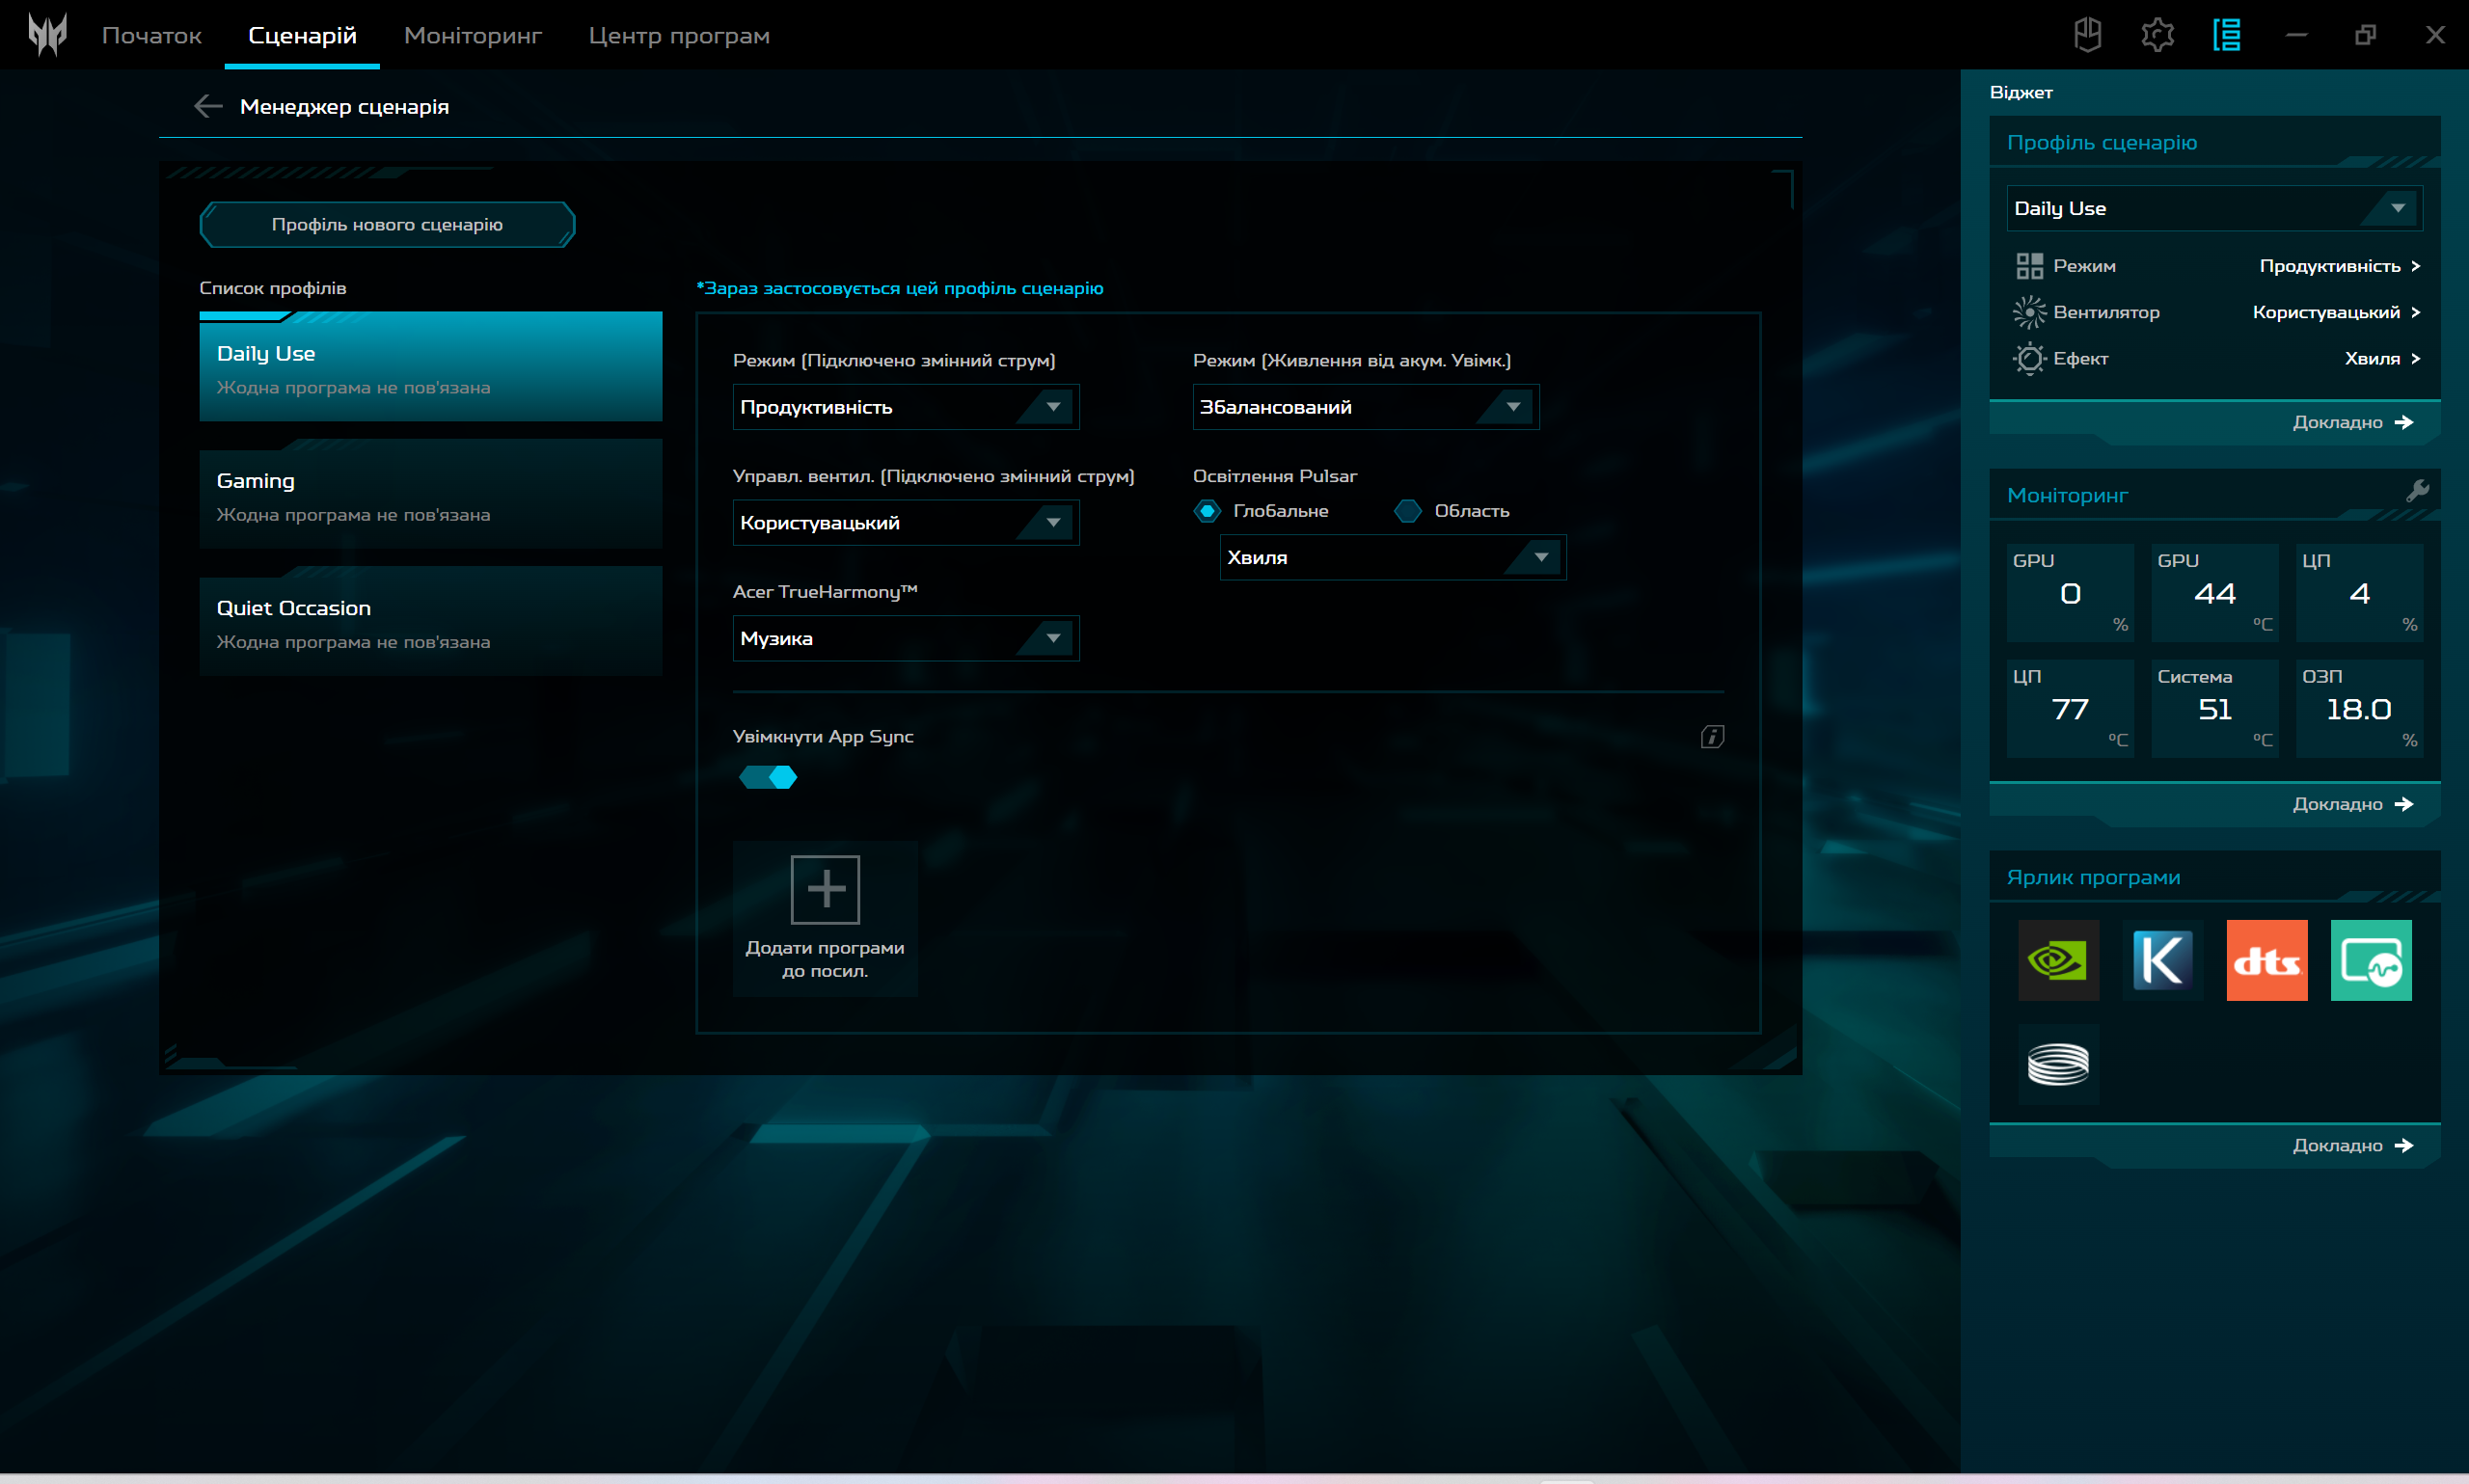Open the Збалансований battery mode dropdown
This screenshot has height=1484, width=2469.
click(1365, 407)
